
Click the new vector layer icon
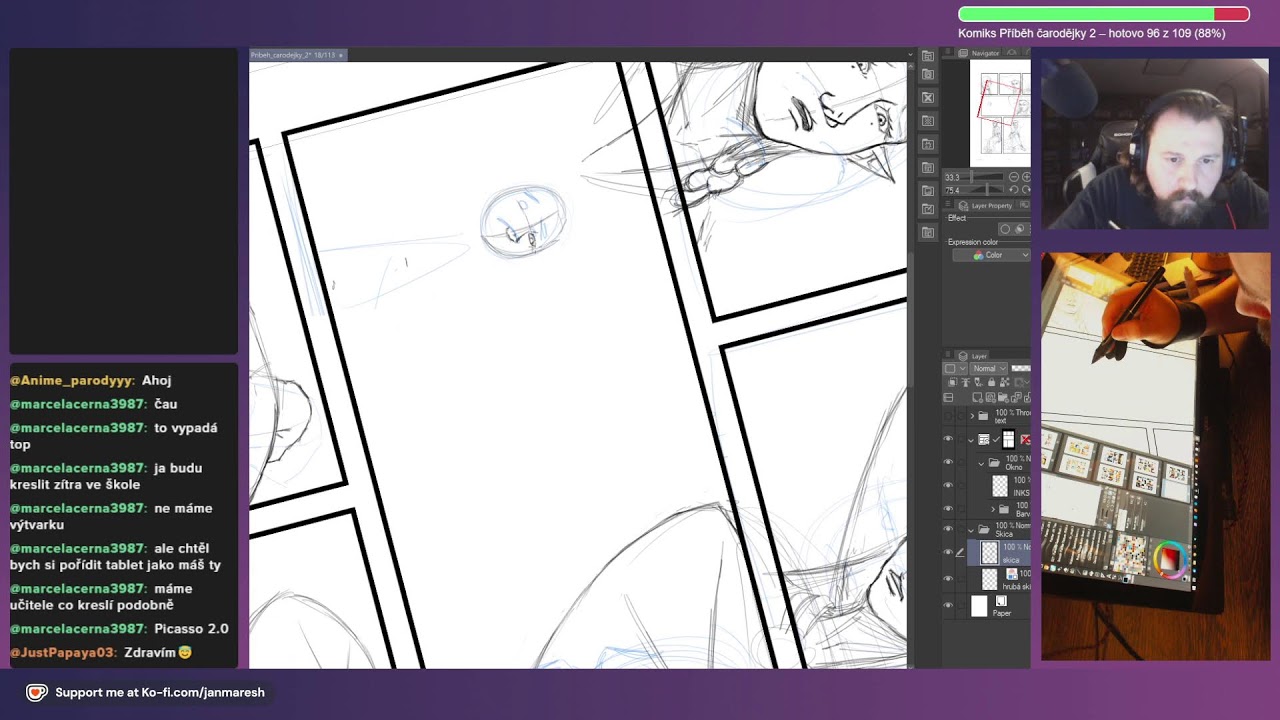[991, 397]
